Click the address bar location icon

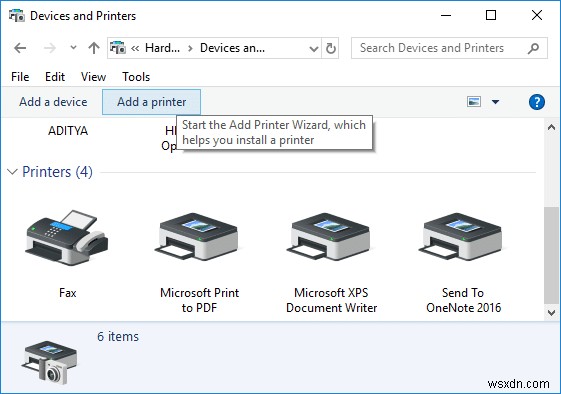(118, 48)
